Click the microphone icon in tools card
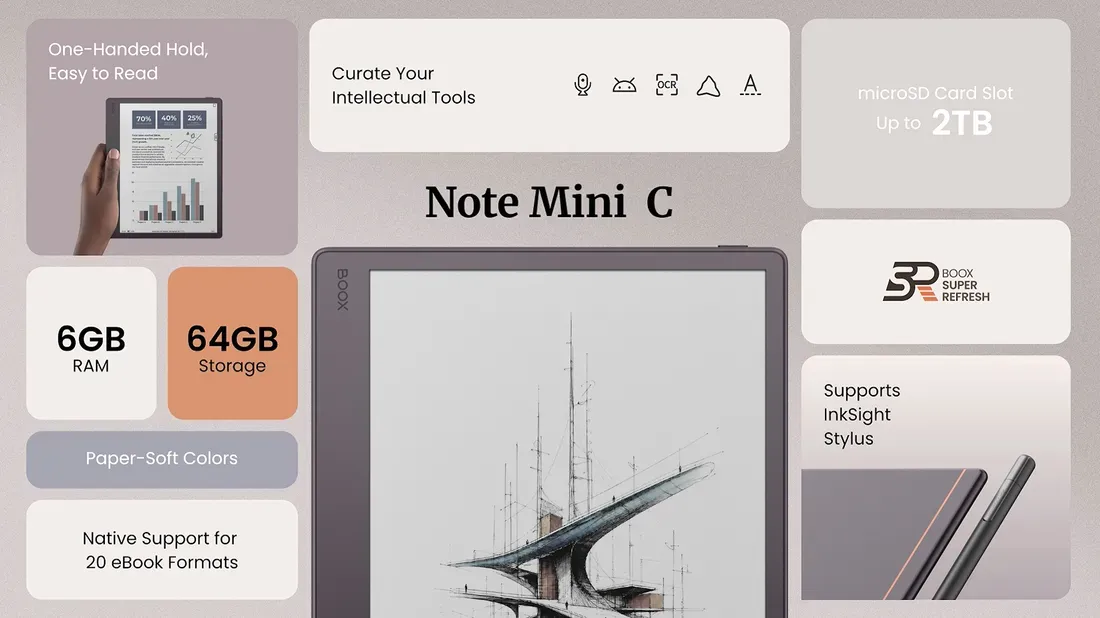This screenshot has height=618, width=1100. [x=582, y=85]
